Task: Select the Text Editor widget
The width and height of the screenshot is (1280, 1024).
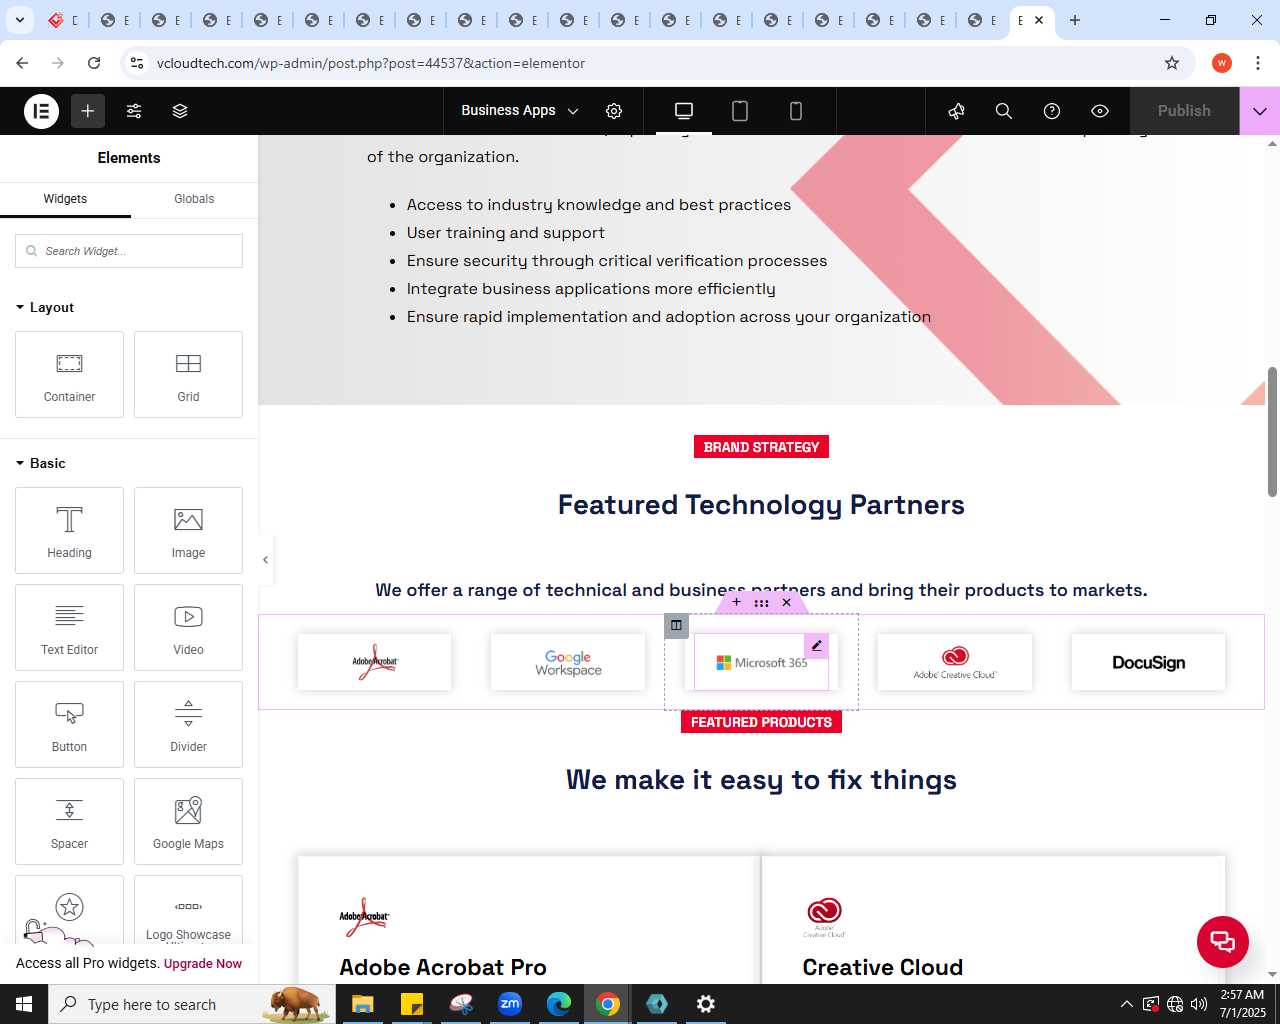Action: coord(69,627)
